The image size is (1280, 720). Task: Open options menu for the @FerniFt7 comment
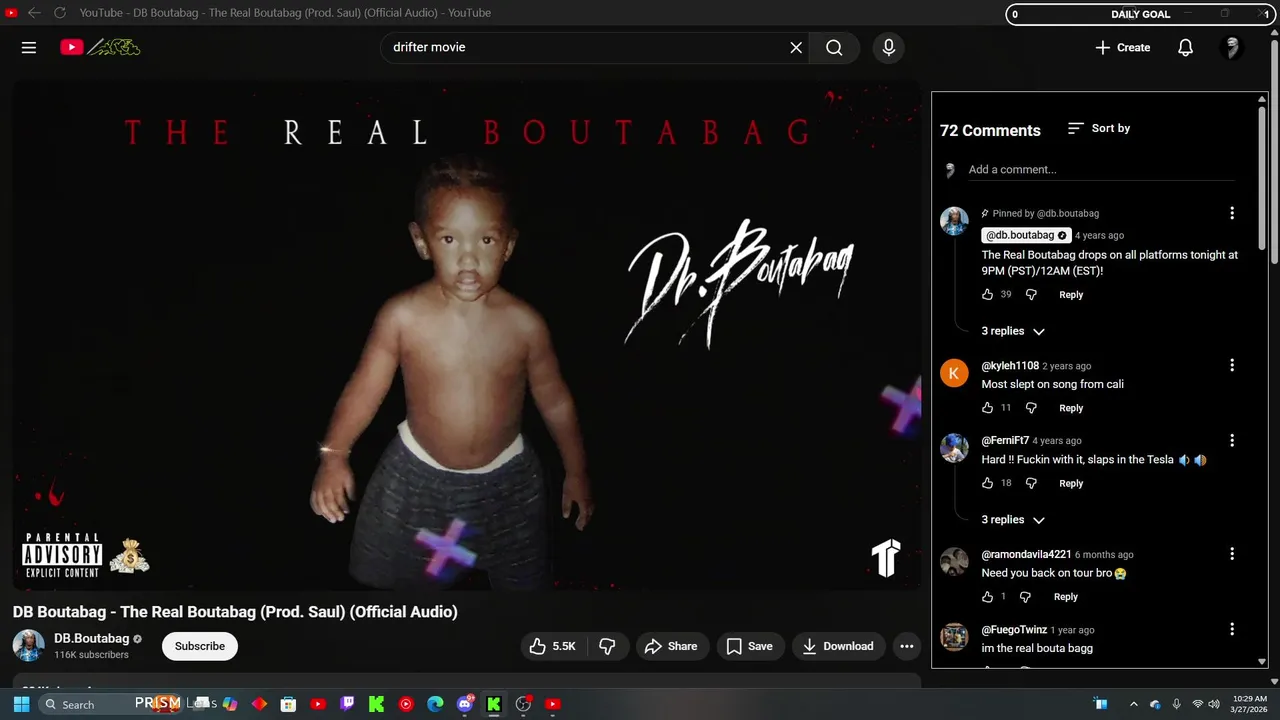1232,440
